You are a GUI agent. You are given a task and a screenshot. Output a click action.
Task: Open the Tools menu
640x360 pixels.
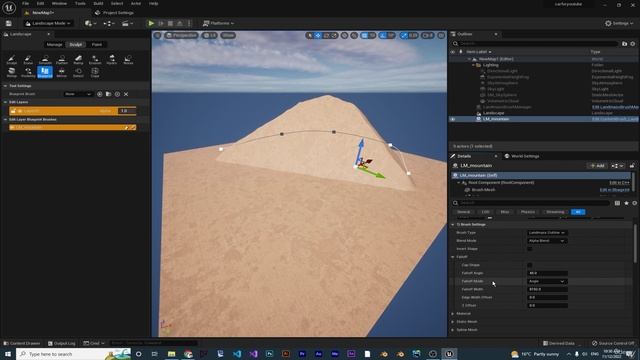click(x=80, y=4)
